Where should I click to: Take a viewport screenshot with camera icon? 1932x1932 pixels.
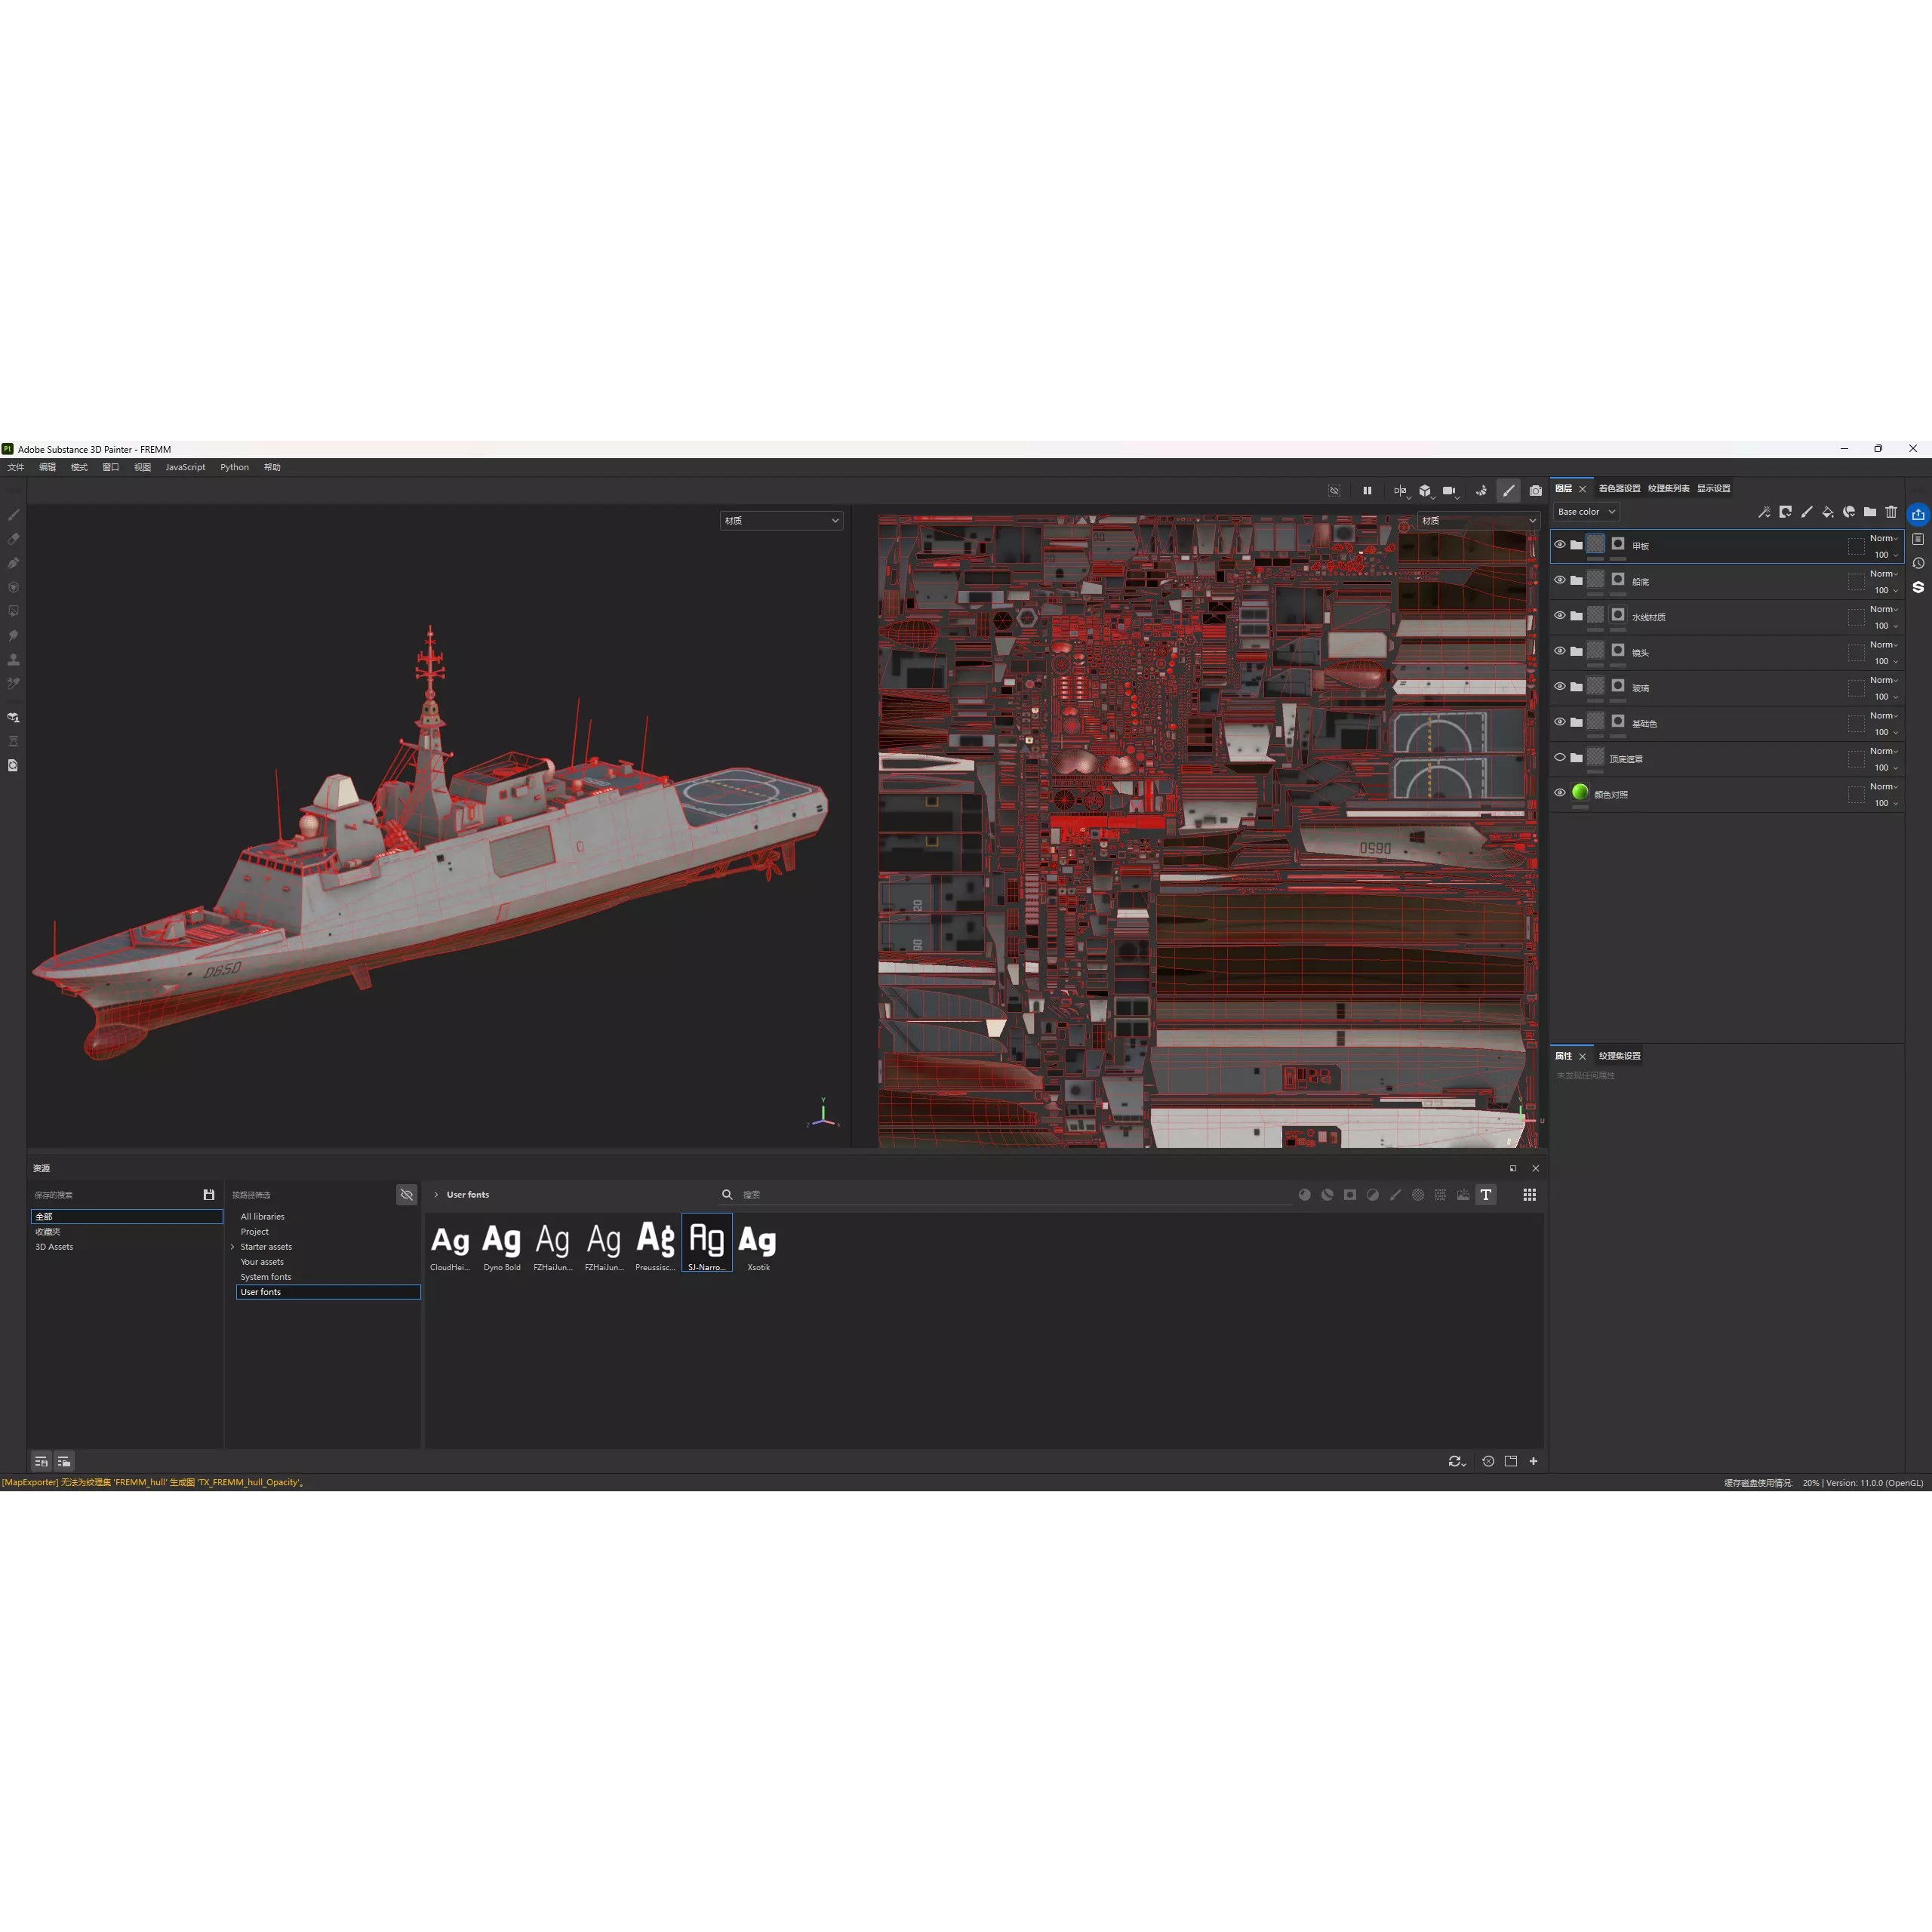(1536, 491)
